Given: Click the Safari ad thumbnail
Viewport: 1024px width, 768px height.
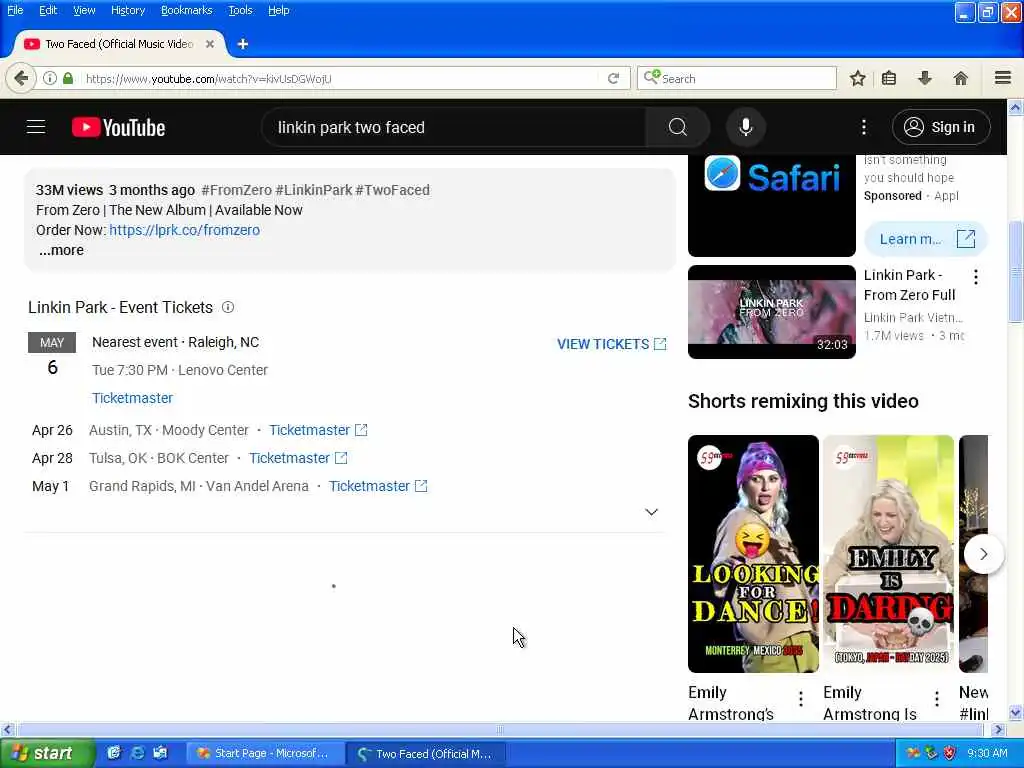Looking at the screenshot, I should (771, 206).
